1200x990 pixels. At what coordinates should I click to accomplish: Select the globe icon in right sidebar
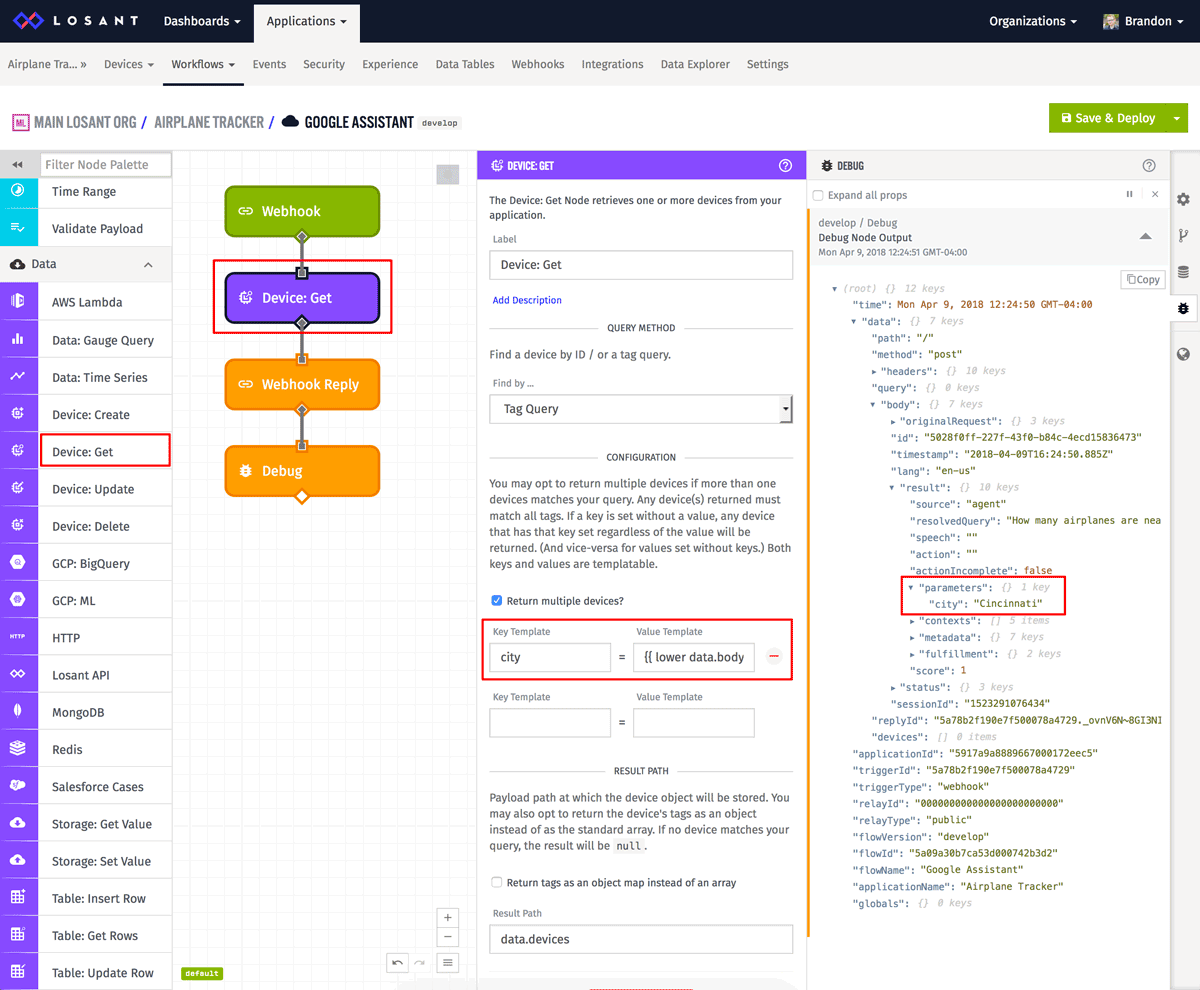pyautogui.click(x=1183, y=353)
